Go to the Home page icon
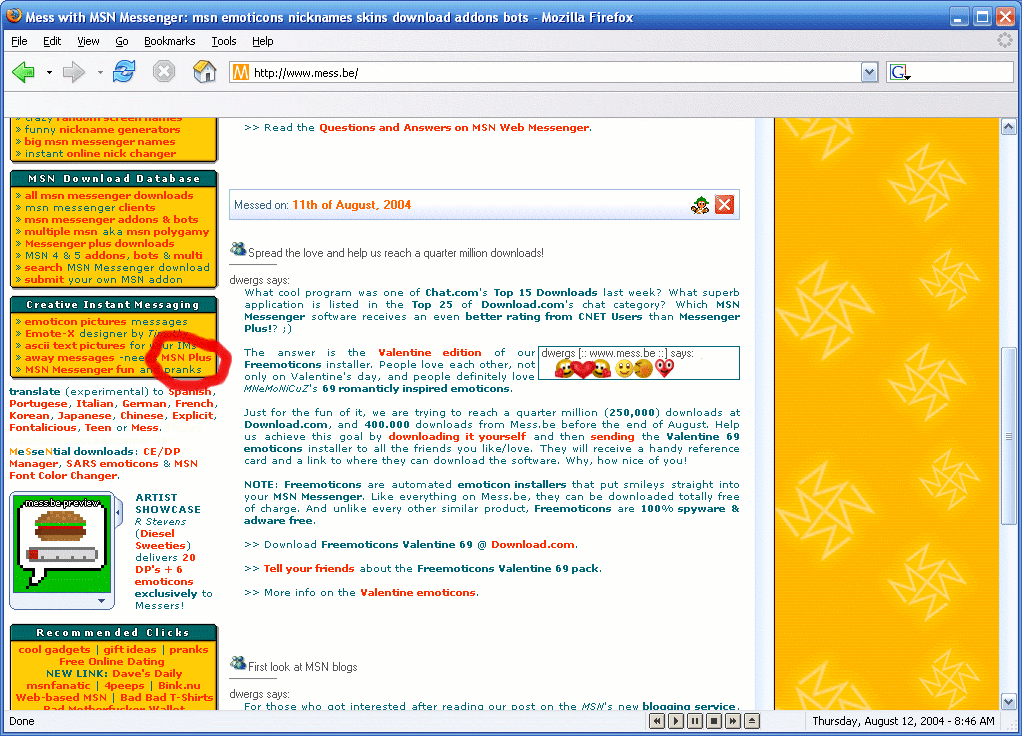The width and height of the screenshot is (1022, 736). (x=204, y=72)
